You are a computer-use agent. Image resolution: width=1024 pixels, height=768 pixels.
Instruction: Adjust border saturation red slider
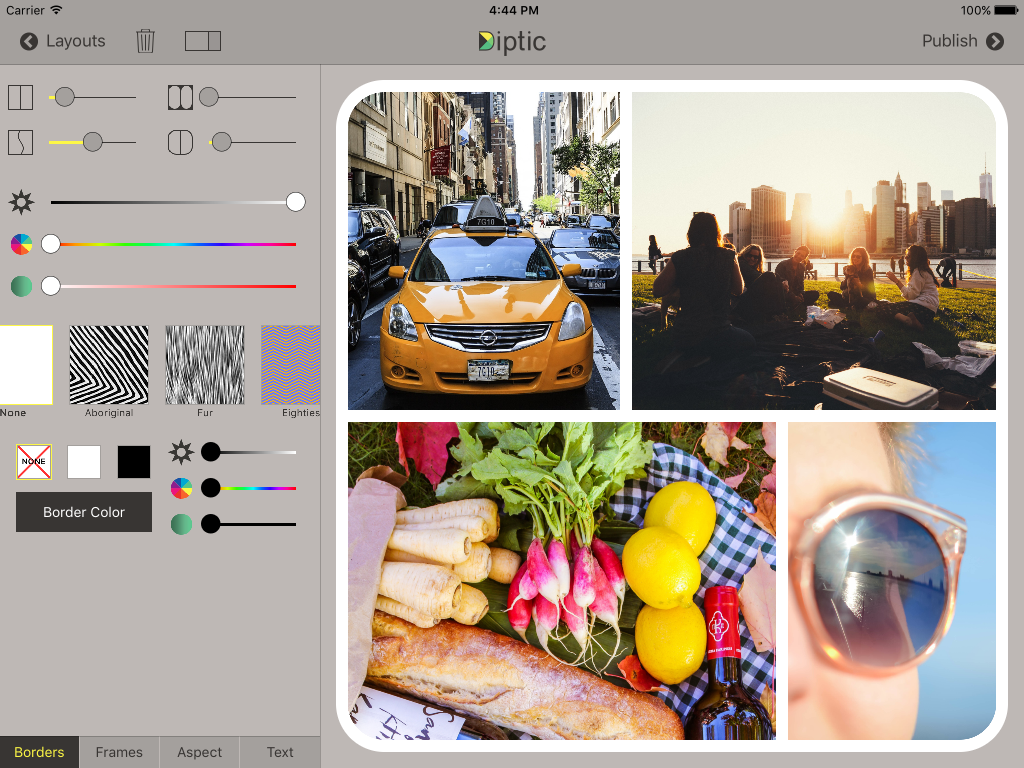click(x=168, y=286)
